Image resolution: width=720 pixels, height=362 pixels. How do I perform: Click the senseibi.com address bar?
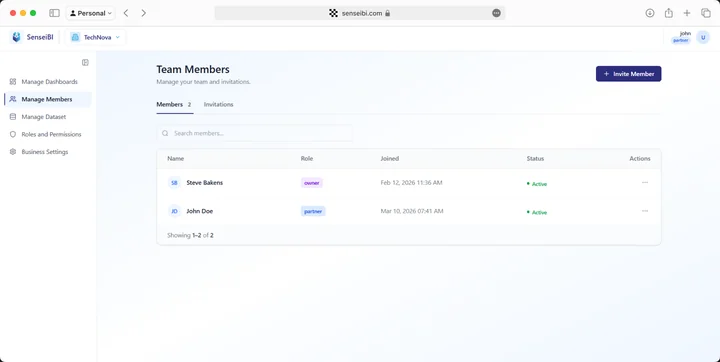360,13
